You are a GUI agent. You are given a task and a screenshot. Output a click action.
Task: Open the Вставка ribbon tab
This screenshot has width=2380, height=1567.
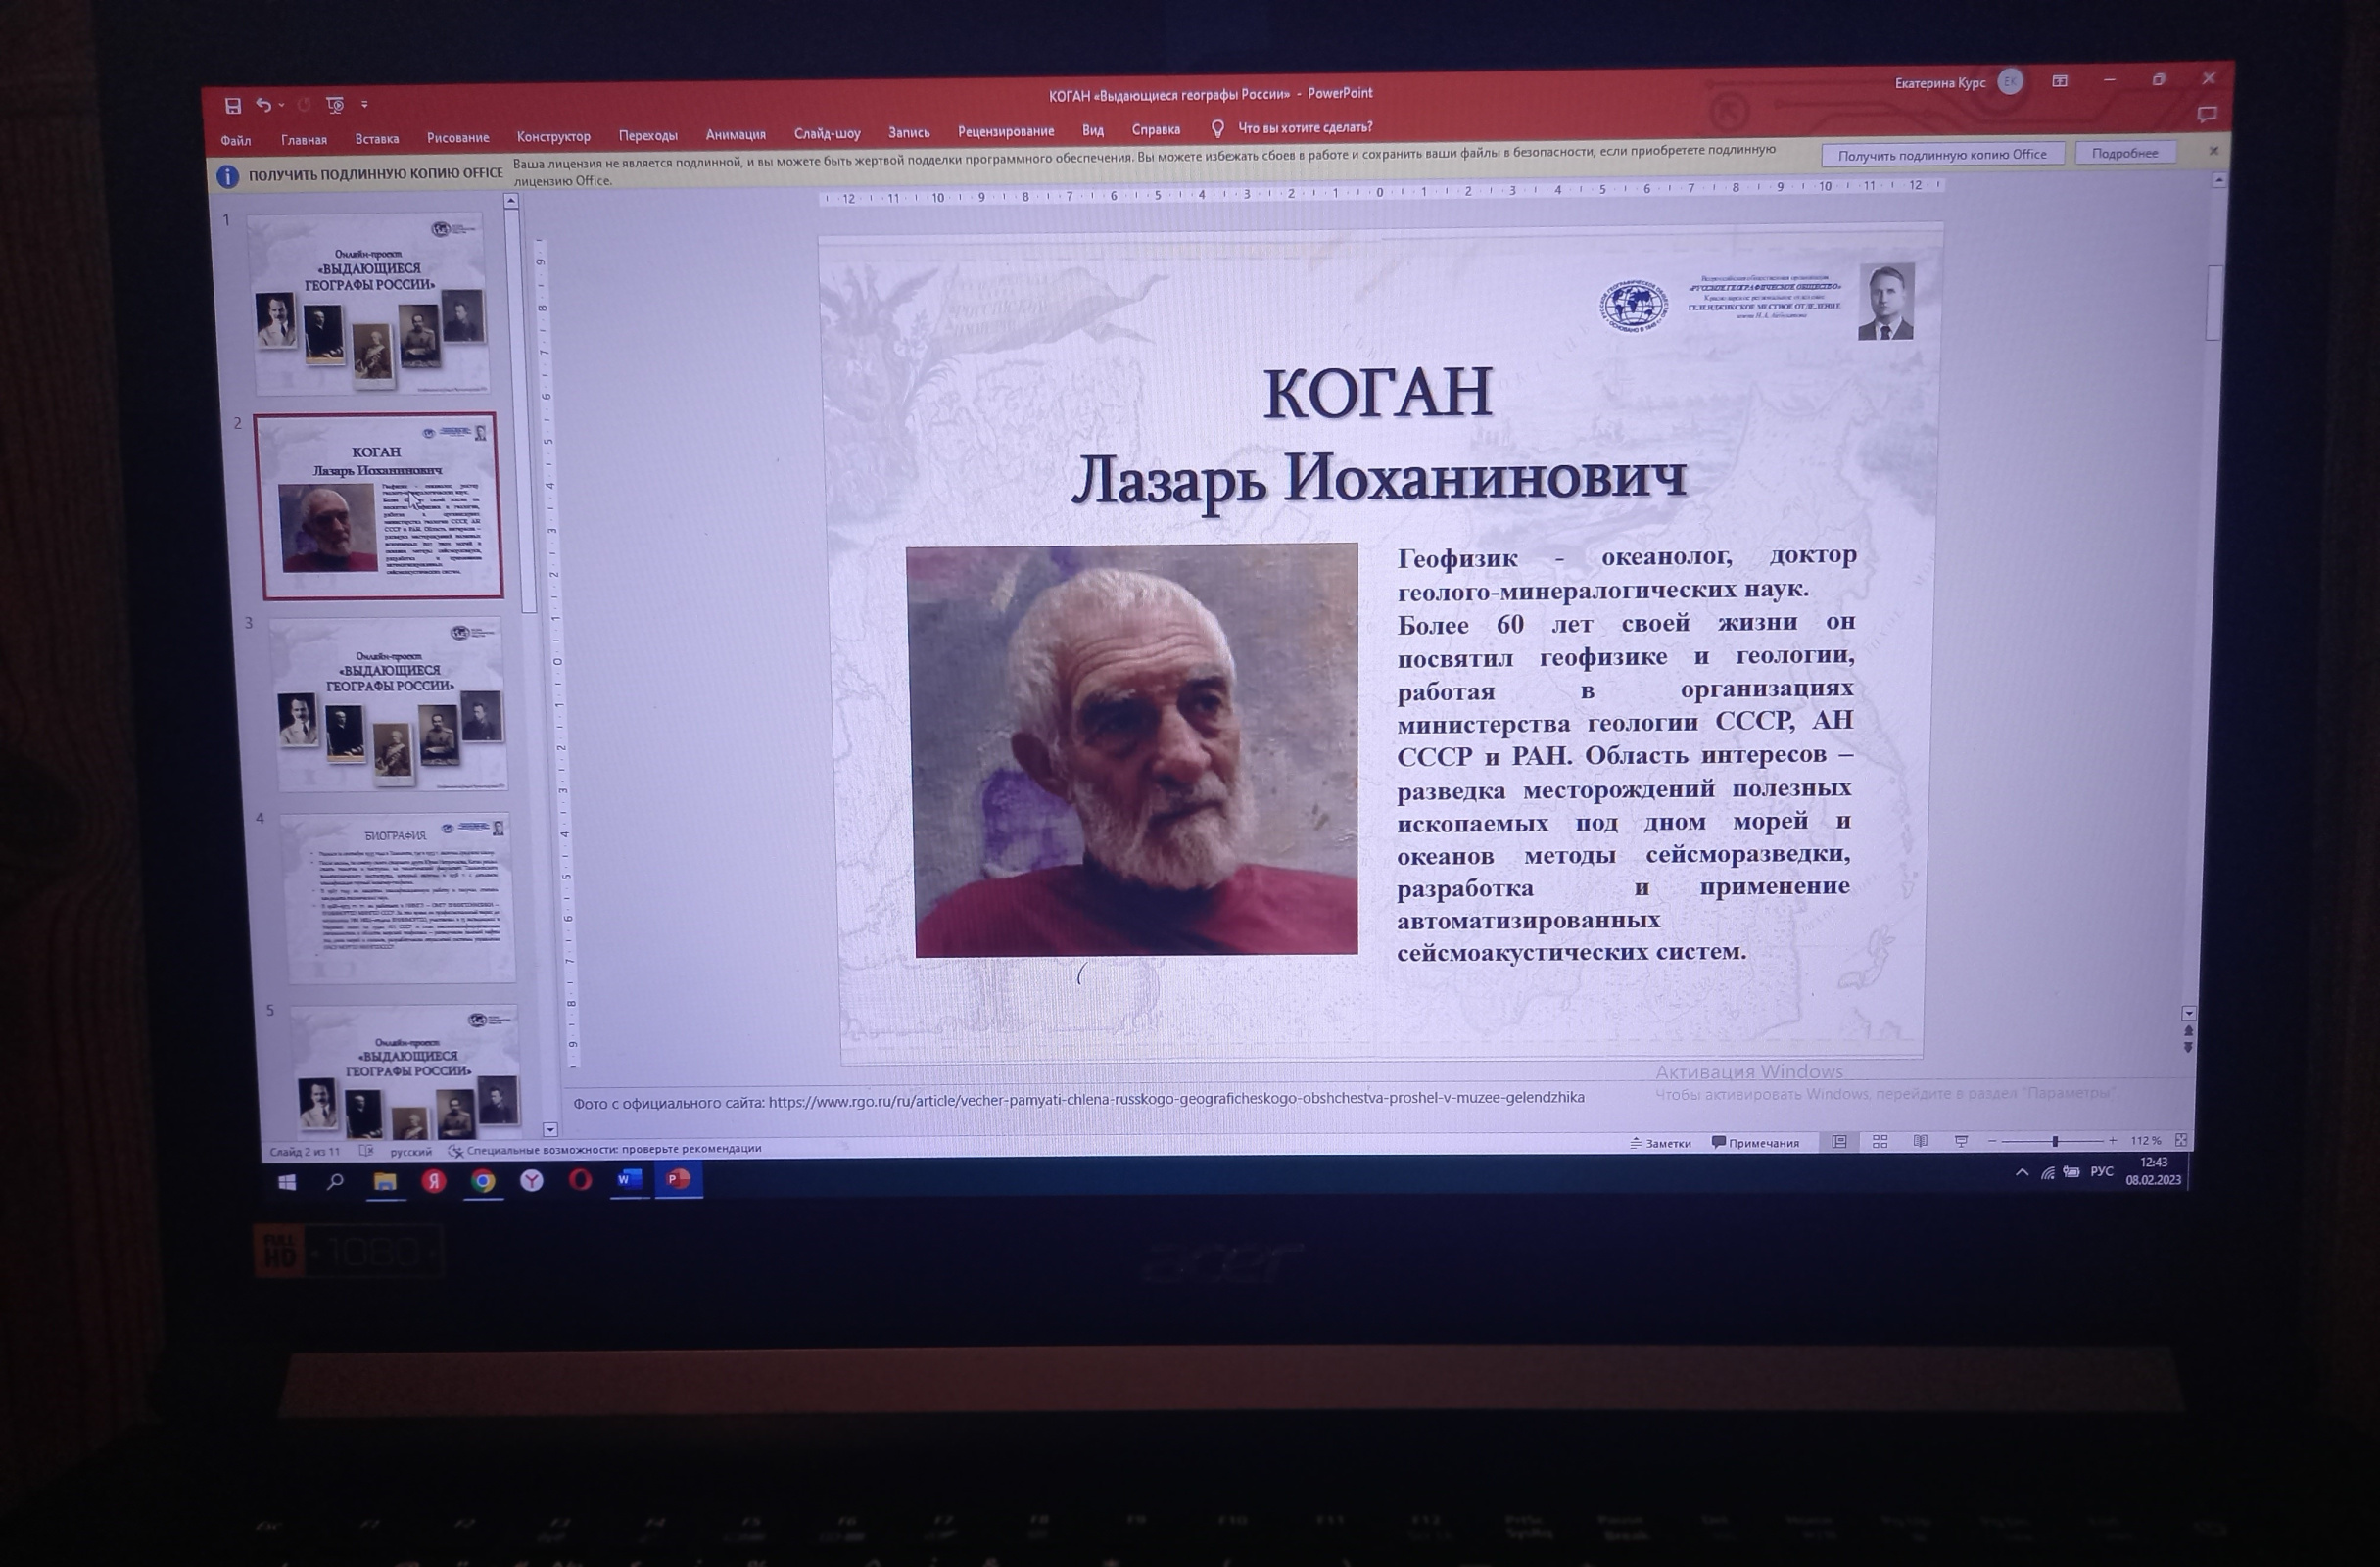[376, 139]
